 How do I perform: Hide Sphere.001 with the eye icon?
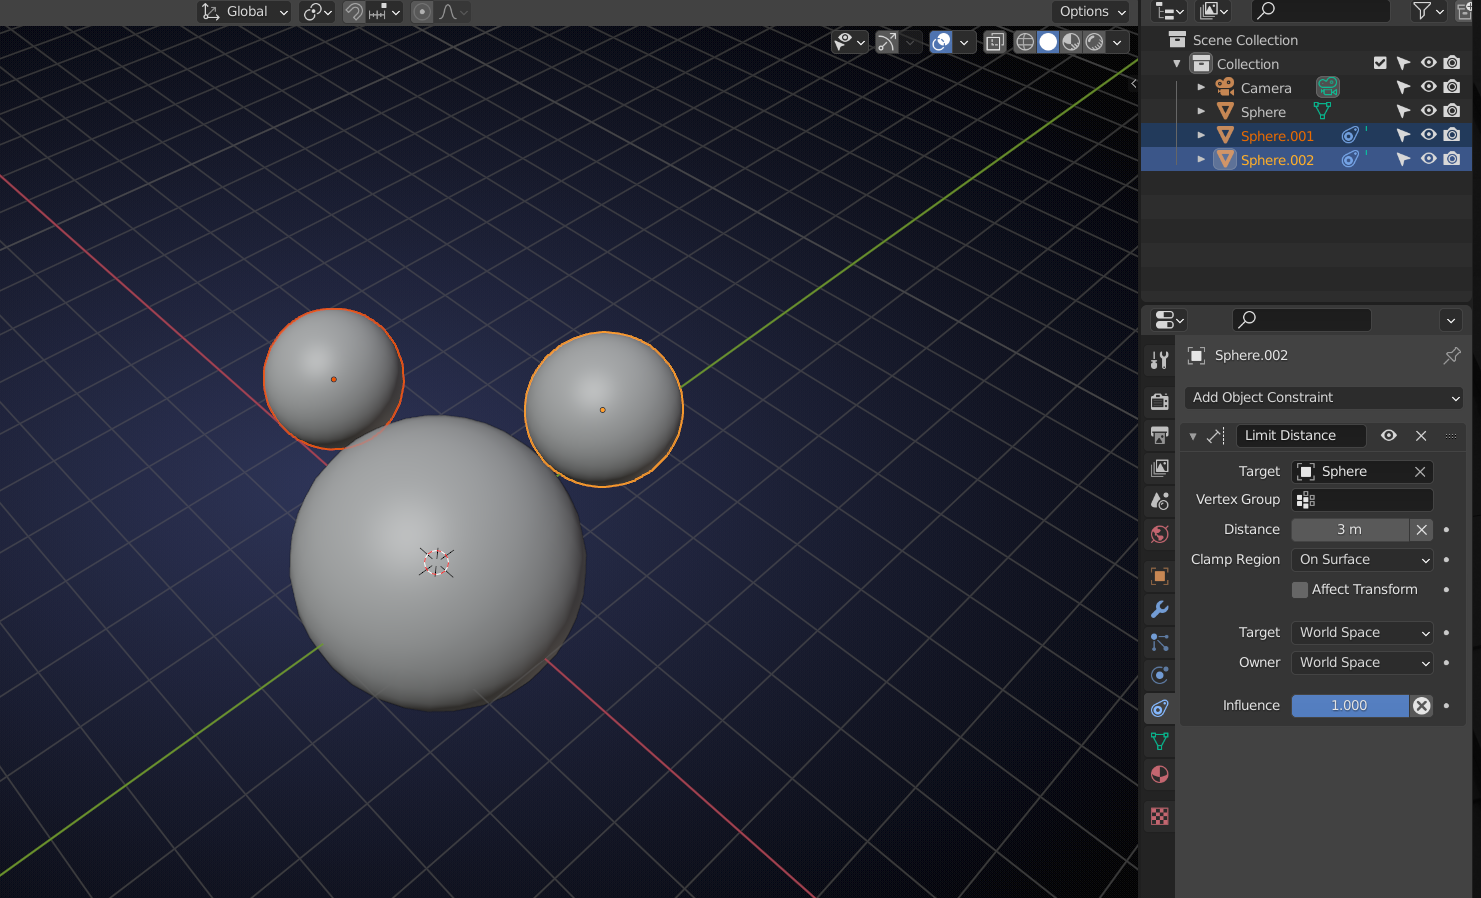point(1428,135)
